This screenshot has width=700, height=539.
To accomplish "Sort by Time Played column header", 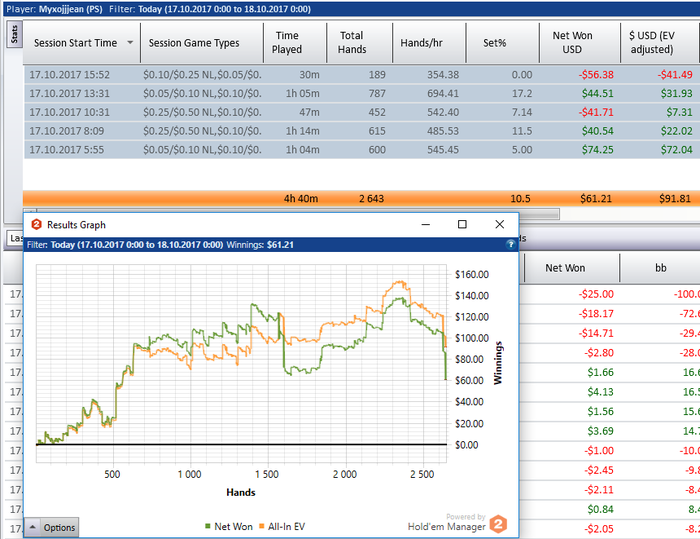I will [295, 43].
